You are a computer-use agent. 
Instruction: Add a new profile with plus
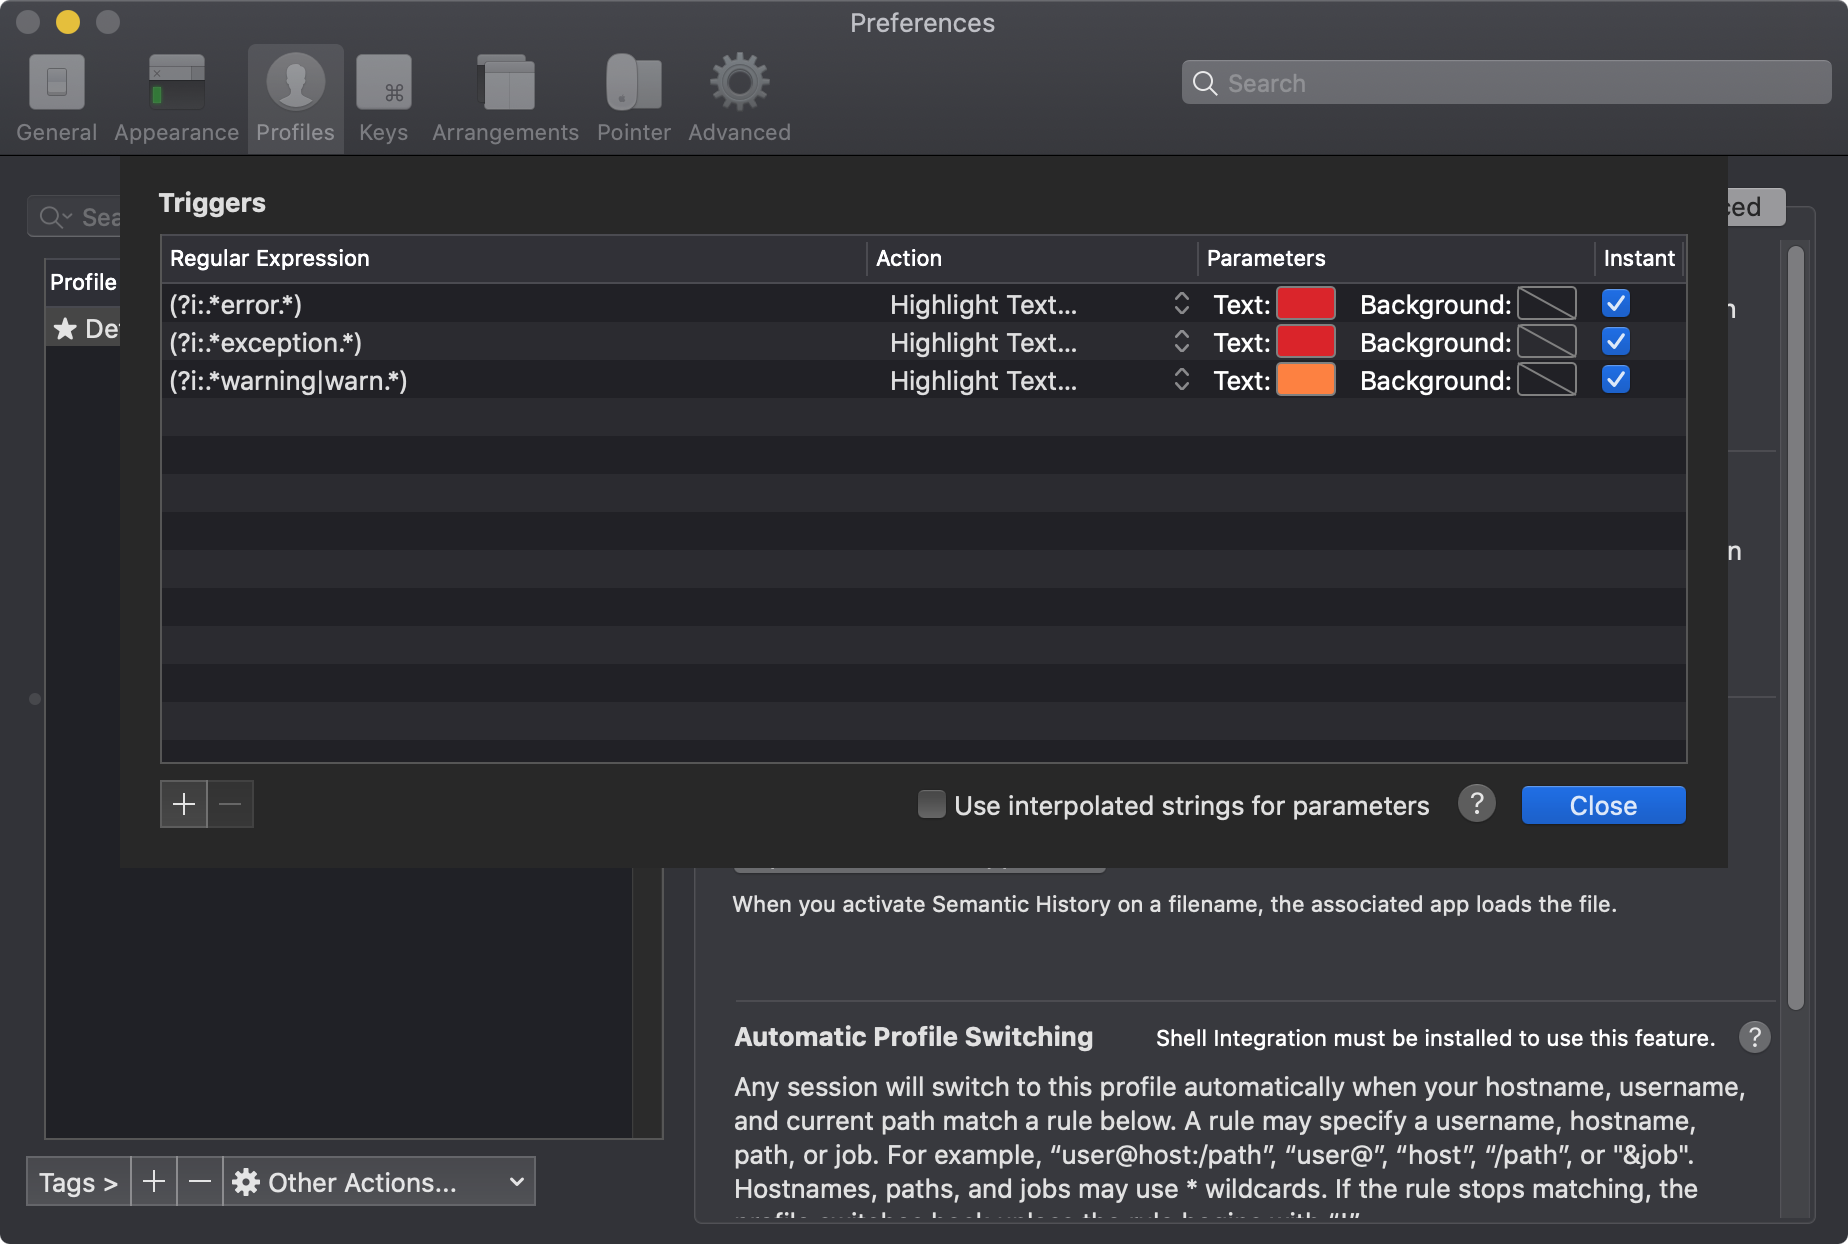(154, 1182)
